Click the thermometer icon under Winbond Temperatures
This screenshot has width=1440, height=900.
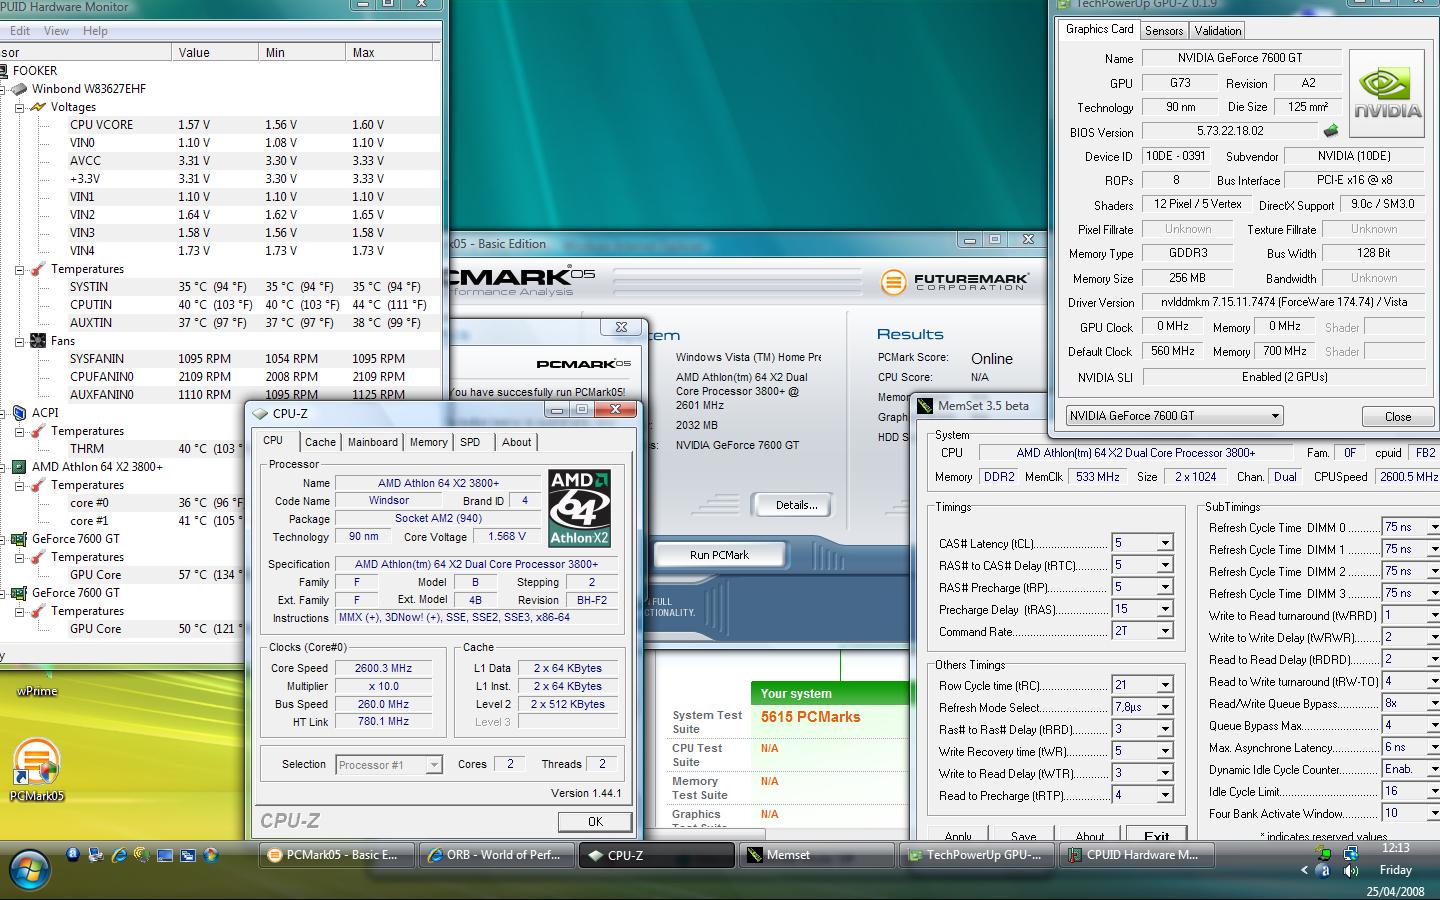pyautogui.click(x=38, y=269)
